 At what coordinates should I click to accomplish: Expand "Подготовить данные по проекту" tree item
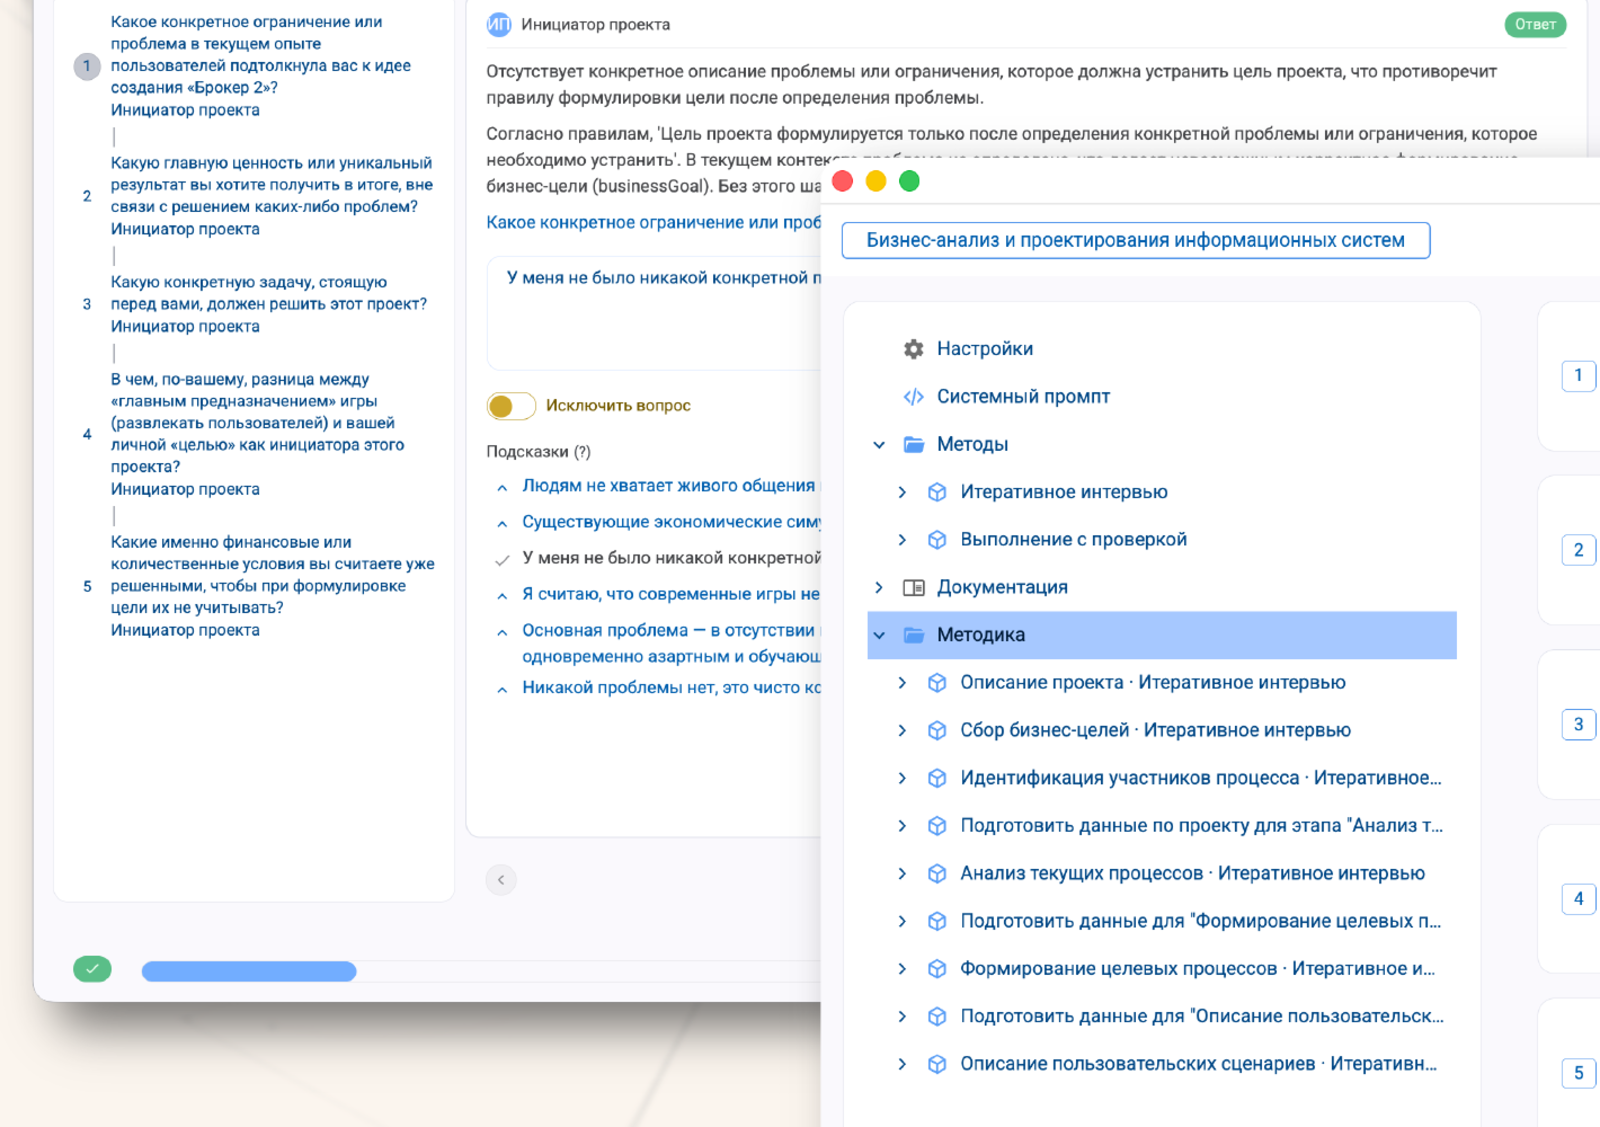coord(902,826)
